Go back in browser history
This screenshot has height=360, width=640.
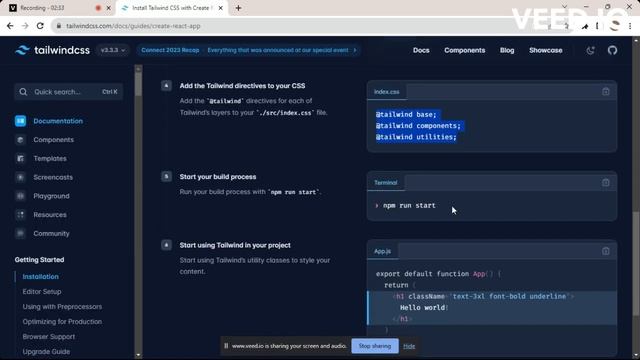(x=10, y=26)
